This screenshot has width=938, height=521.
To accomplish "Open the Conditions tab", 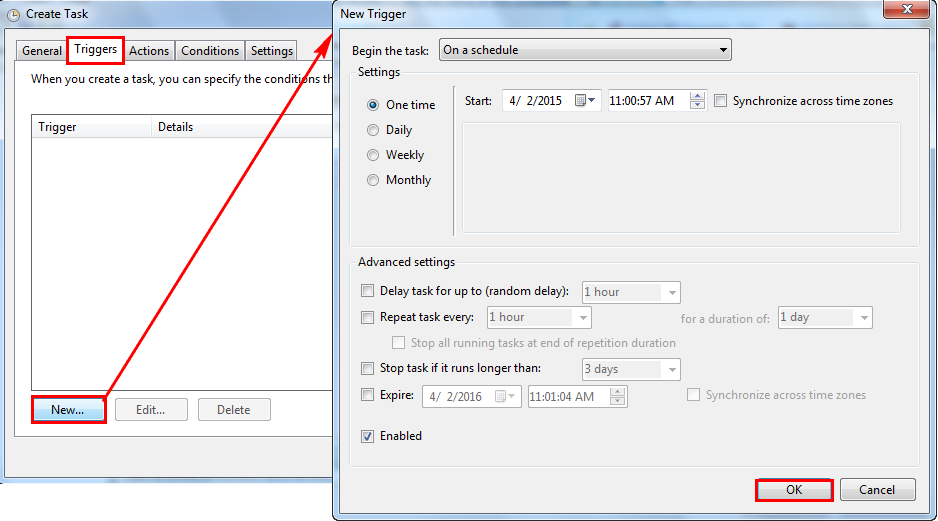I will 210,51.
